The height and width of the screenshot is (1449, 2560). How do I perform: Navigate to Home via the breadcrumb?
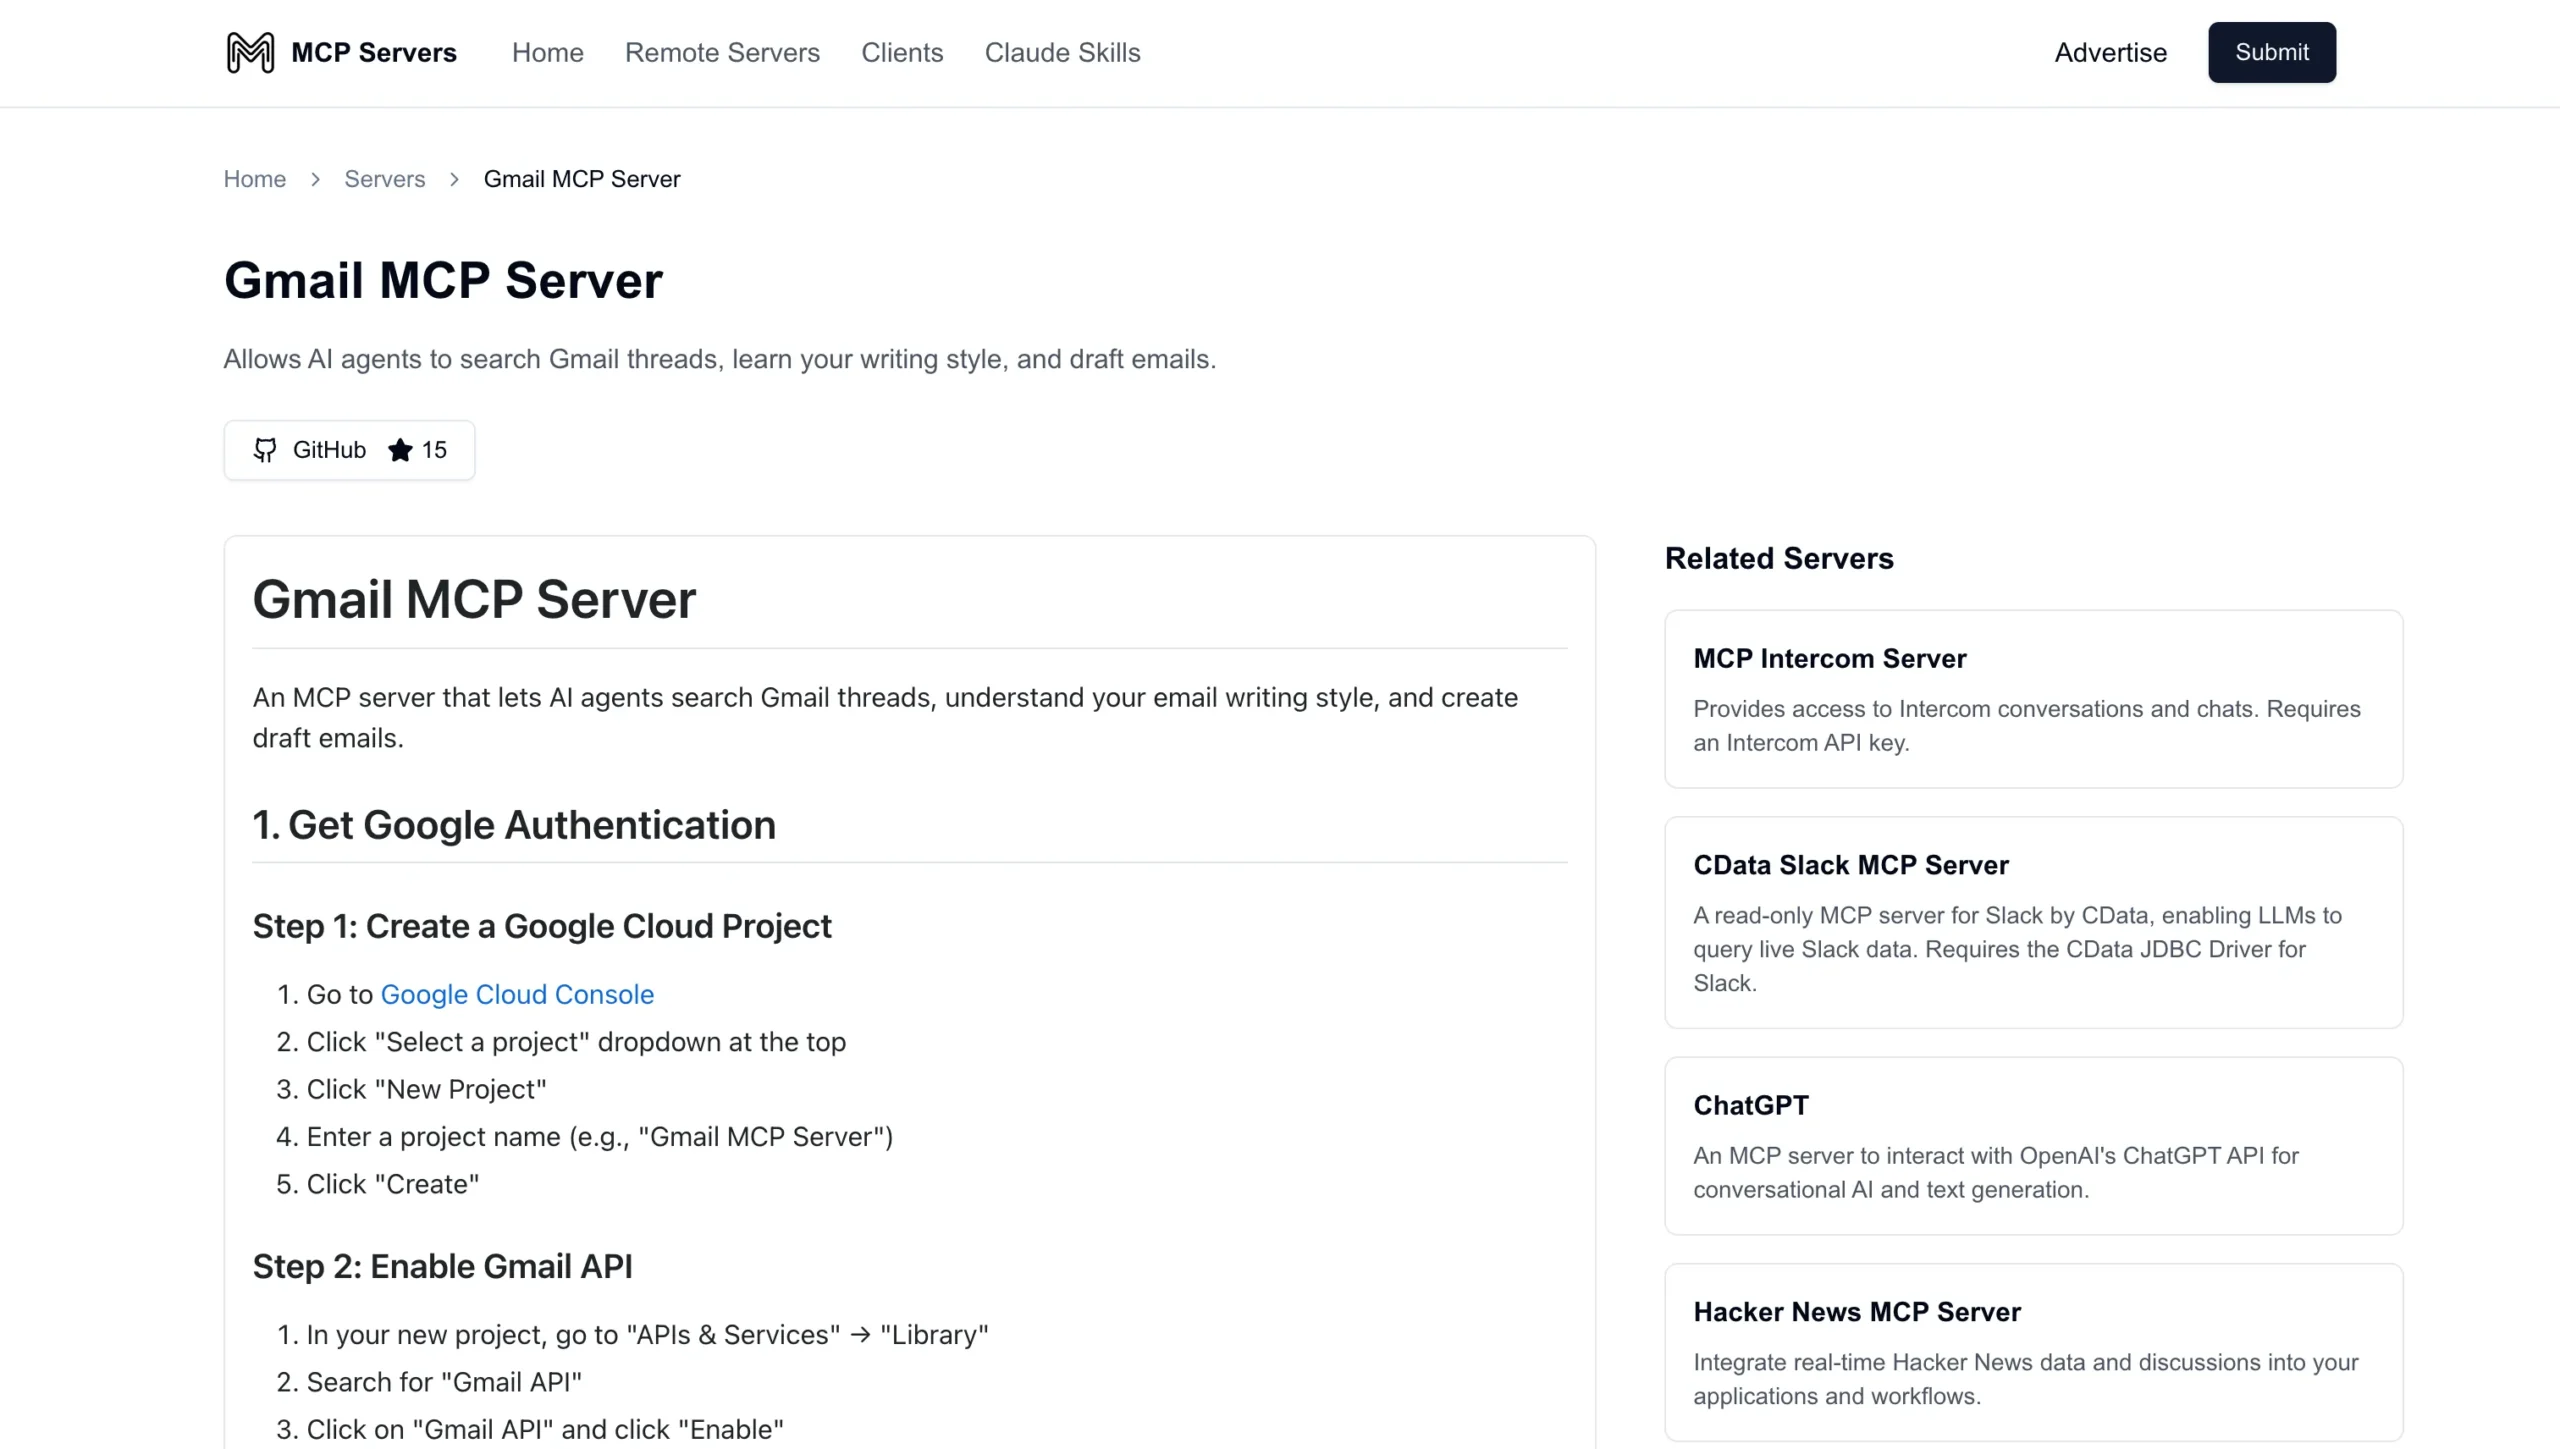pyautogui.click(x=254, y=178)
